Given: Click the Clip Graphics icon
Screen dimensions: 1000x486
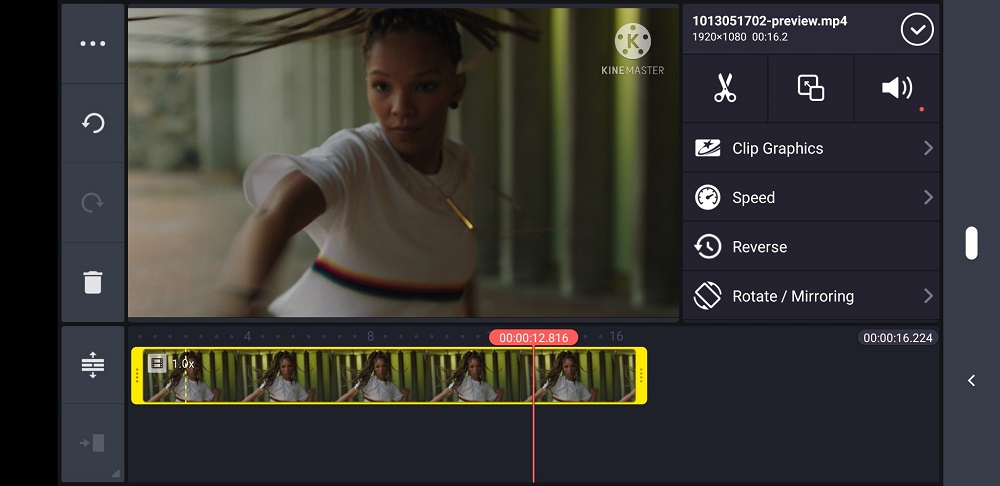Looking at the screenshot, I should pyautogui.click(x=707, y=148).
